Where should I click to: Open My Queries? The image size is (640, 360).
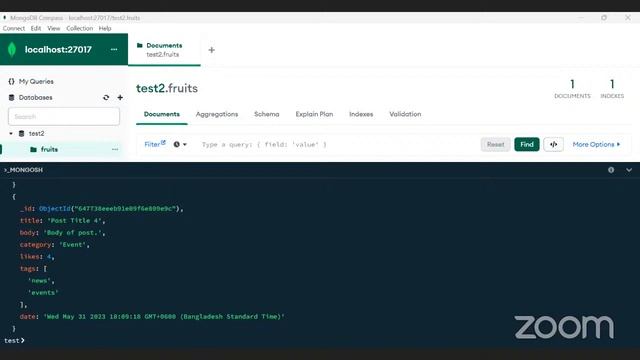click(x=36, y=81)
